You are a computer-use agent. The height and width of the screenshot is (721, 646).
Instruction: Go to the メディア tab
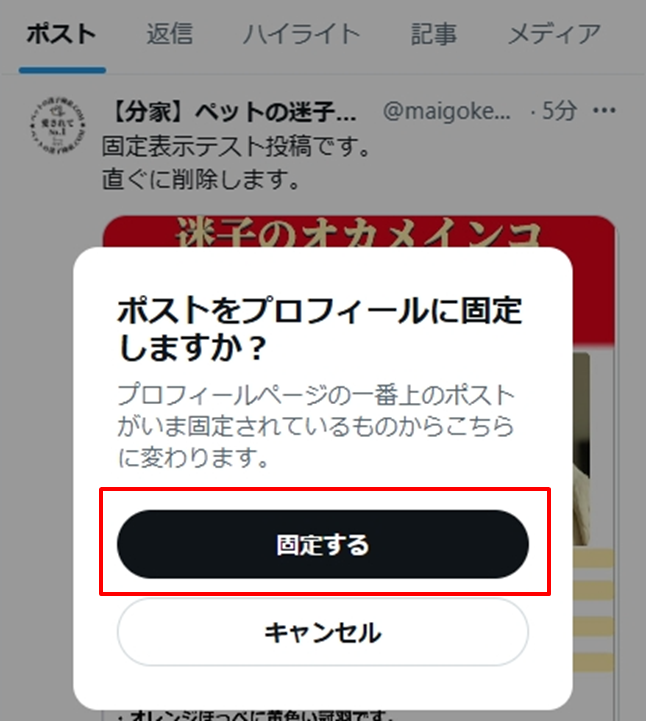coord(554,34)
